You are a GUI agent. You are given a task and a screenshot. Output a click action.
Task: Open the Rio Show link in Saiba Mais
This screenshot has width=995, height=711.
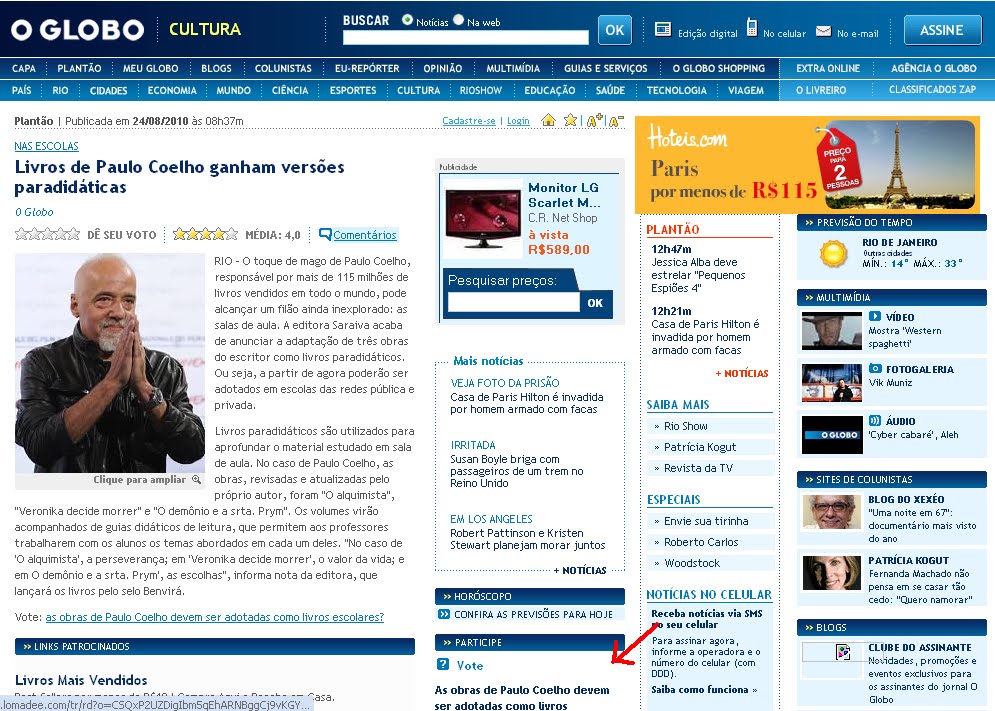685,426
